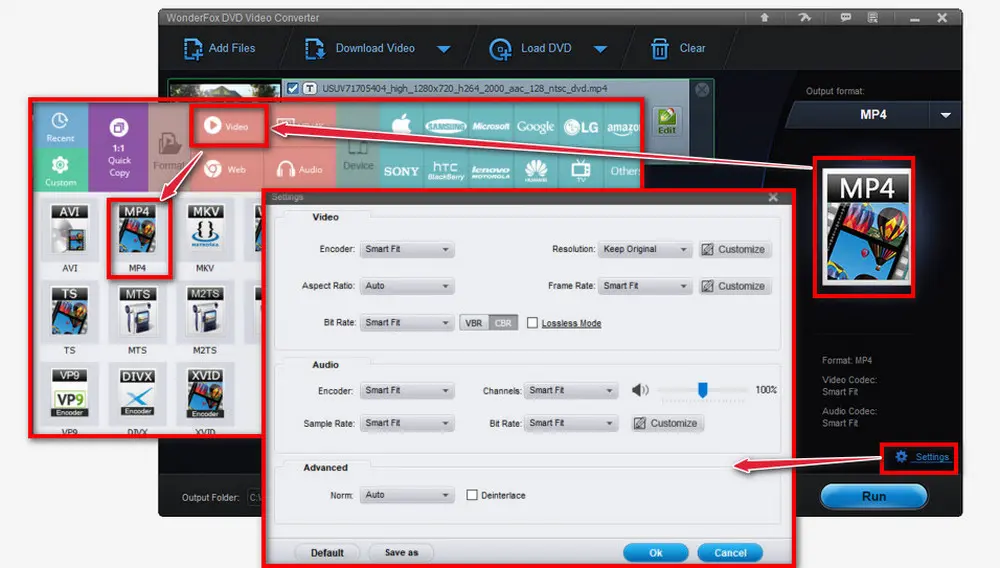
Task: Open the audio Channels dropdown
Action: pyautogui.click(x=572, y=390)
